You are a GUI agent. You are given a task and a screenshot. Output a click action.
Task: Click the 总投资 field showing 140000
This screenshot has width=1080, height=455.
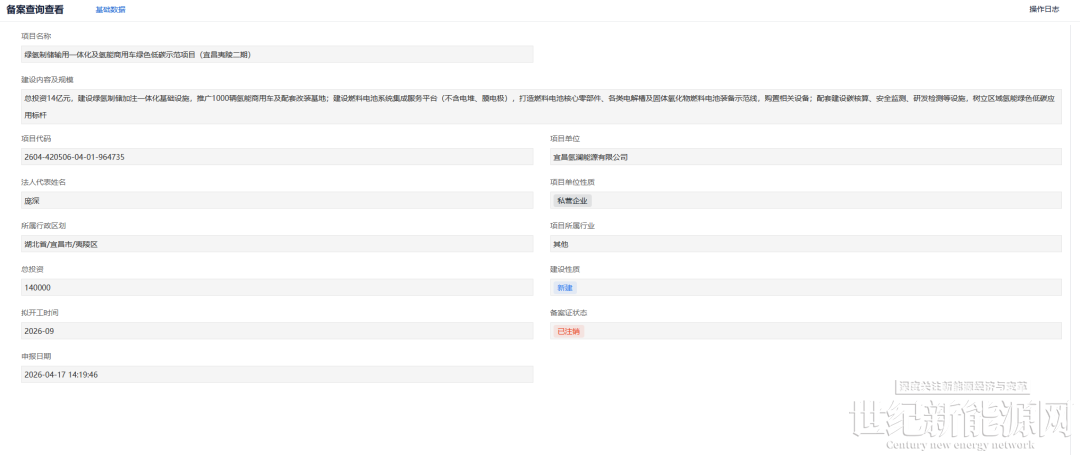click(x=277, y=287)
